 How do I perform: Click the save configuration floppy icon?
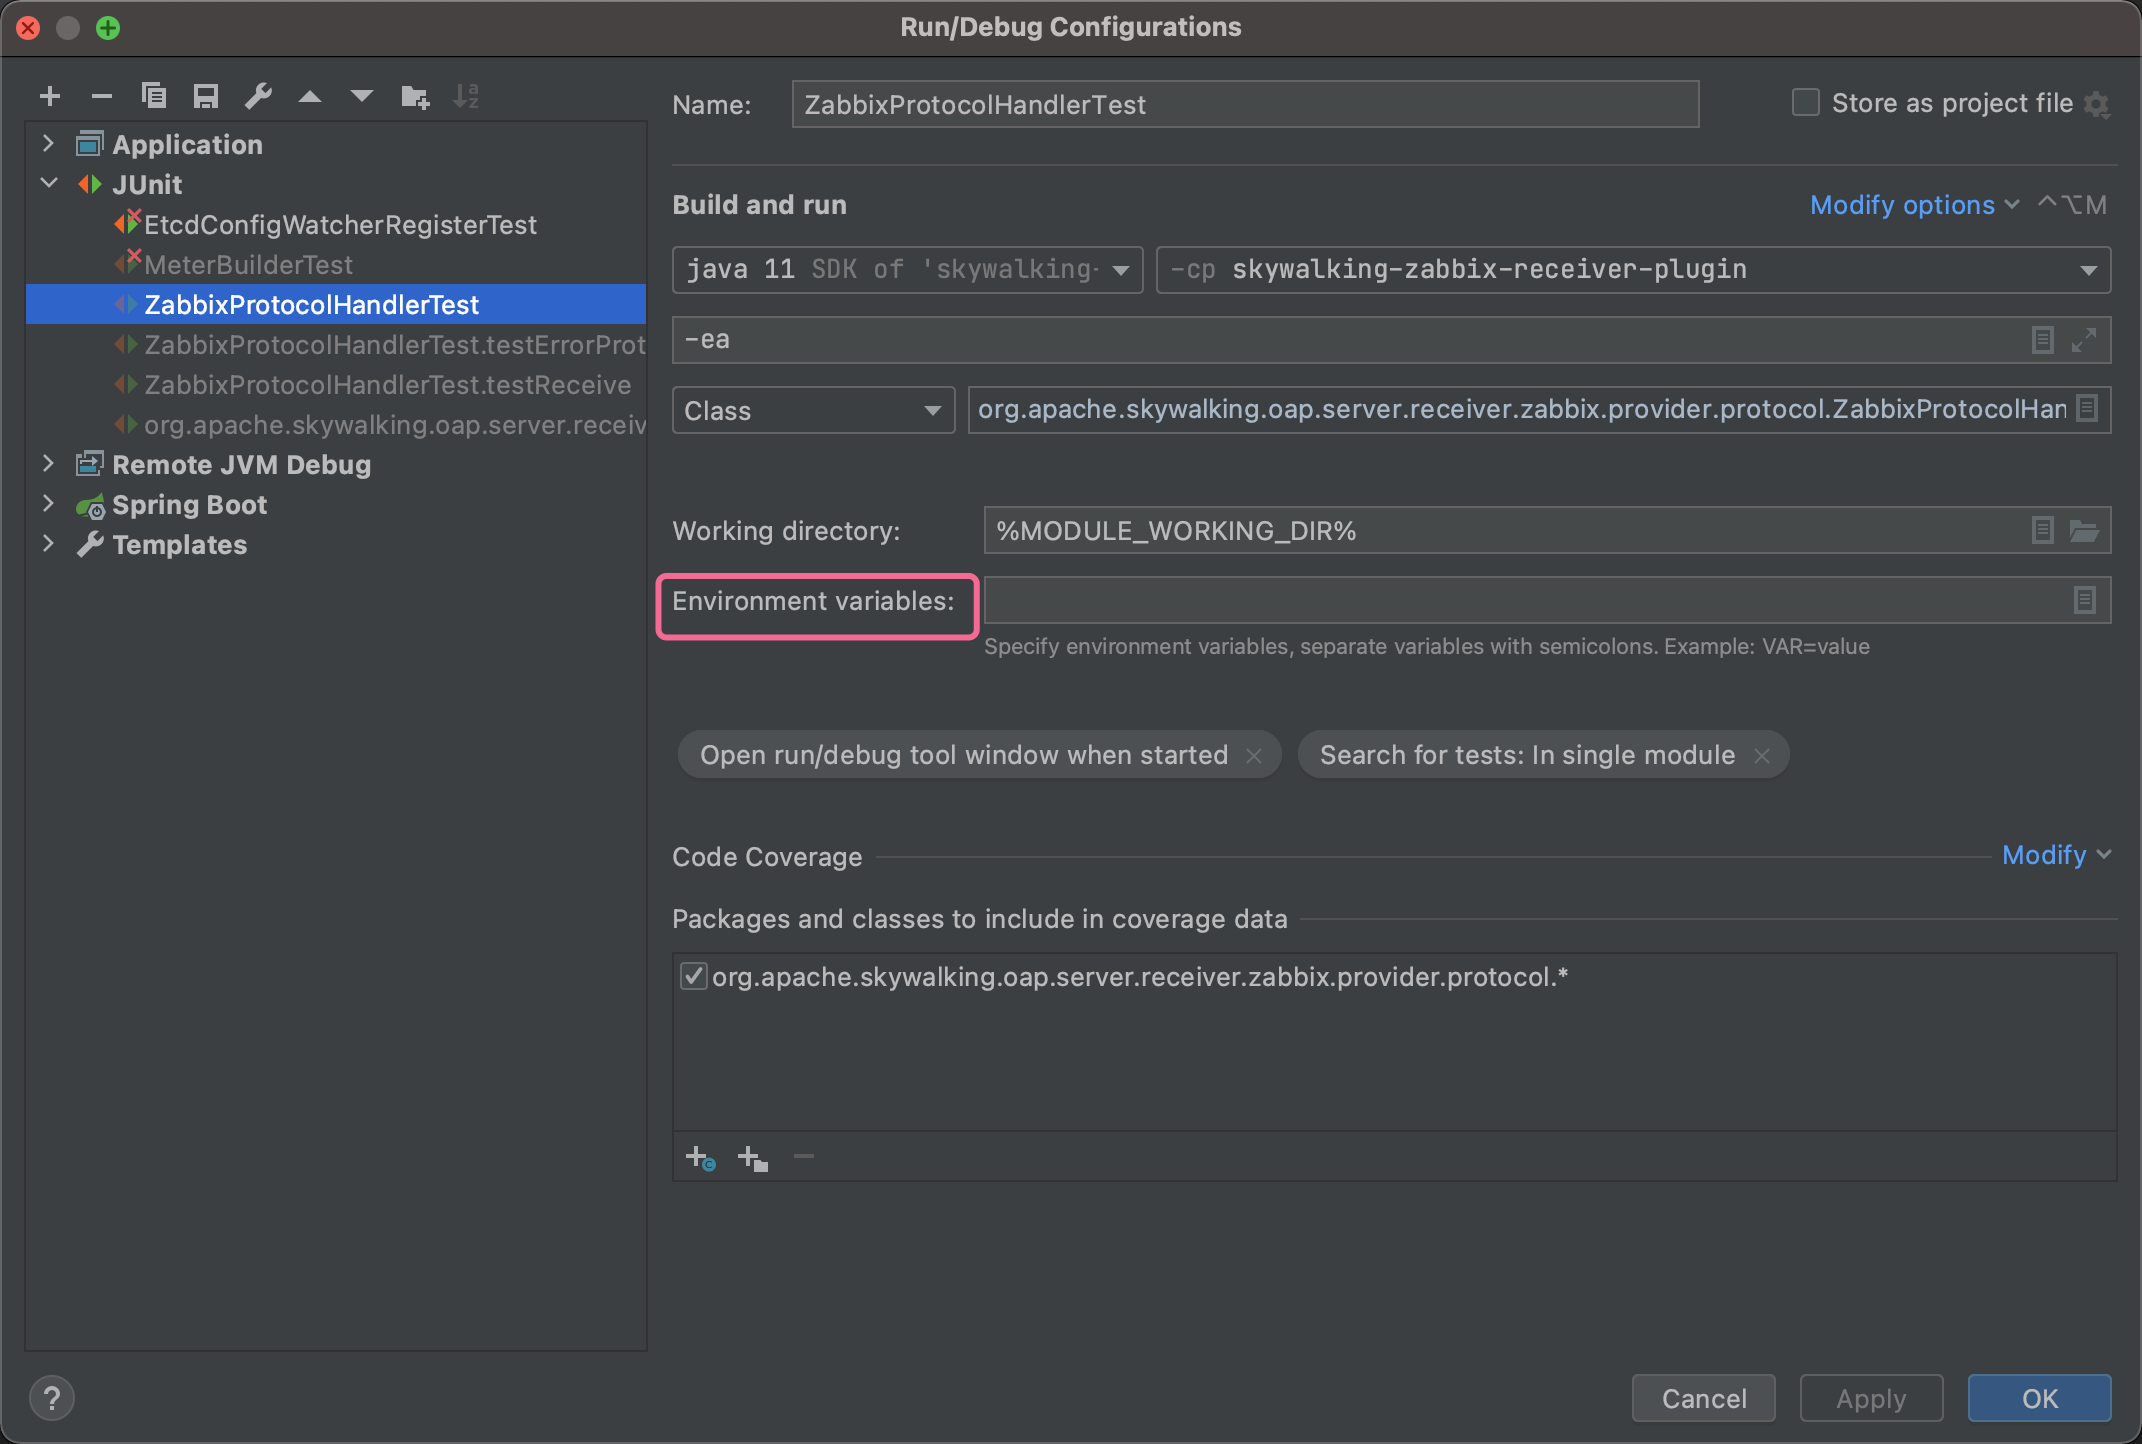(206, 97)
